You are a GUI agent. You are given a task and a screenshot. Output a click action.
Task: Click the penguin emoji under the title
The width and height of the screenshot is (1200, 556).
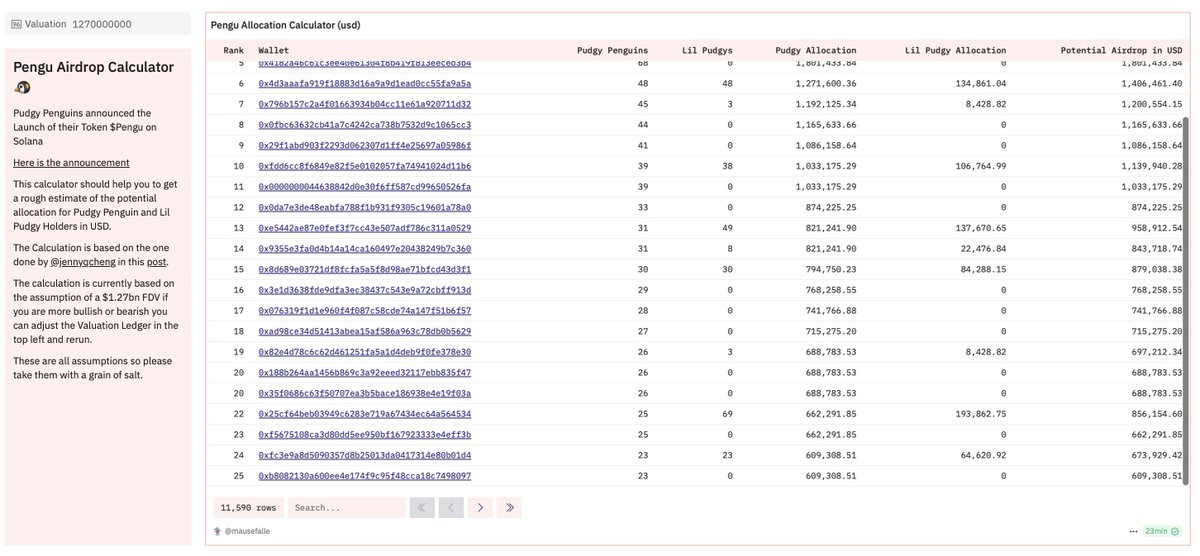coord(23,89)
